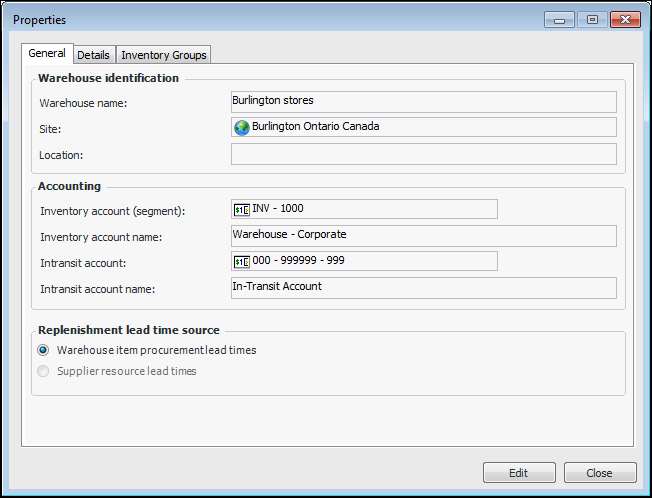Screen dimensions: 652x498
Task: Select Supplier resource lead times option
Action: tap(43, 371)
